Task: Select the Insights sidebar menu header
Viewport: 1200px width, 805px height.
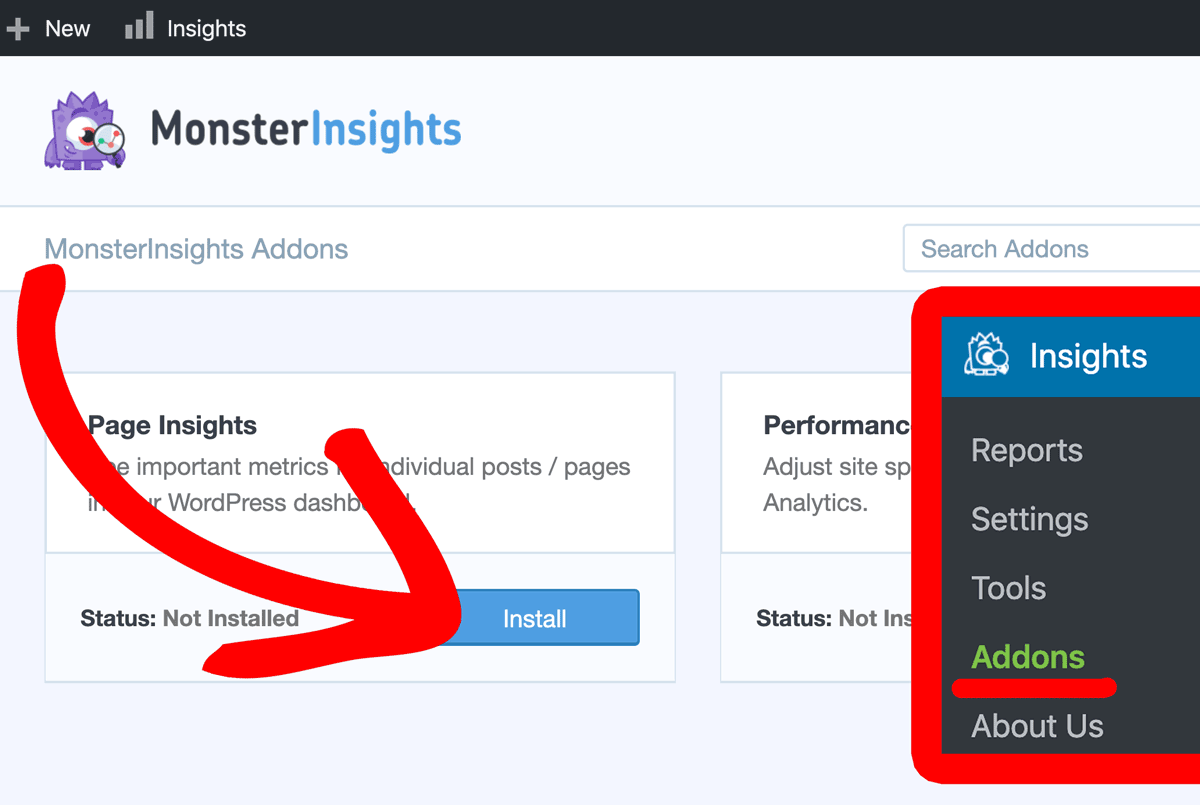Action: tap(1071, 356)
